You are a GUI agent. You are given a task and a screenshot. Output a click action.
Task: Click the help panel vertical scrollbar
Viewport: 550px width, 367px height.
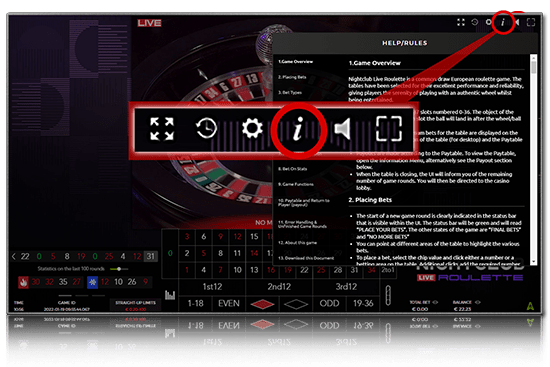click(533, 159)
